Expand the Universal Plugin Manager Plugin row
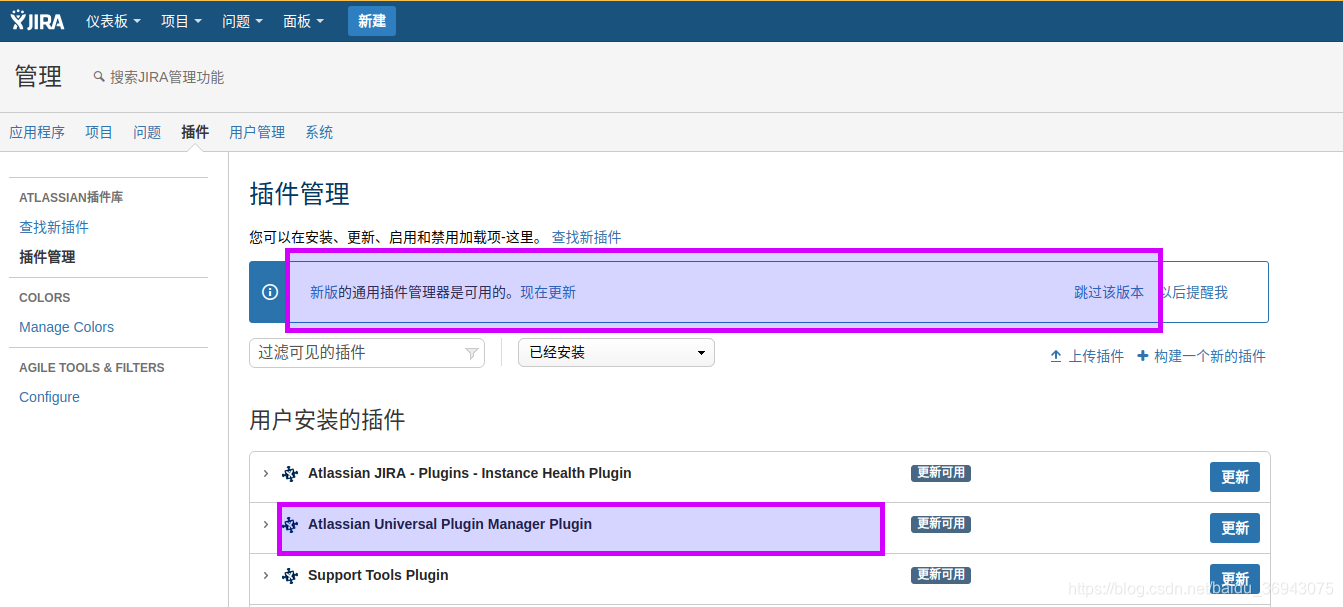The width and height of the screenshot is (1343, 607). 266,524
